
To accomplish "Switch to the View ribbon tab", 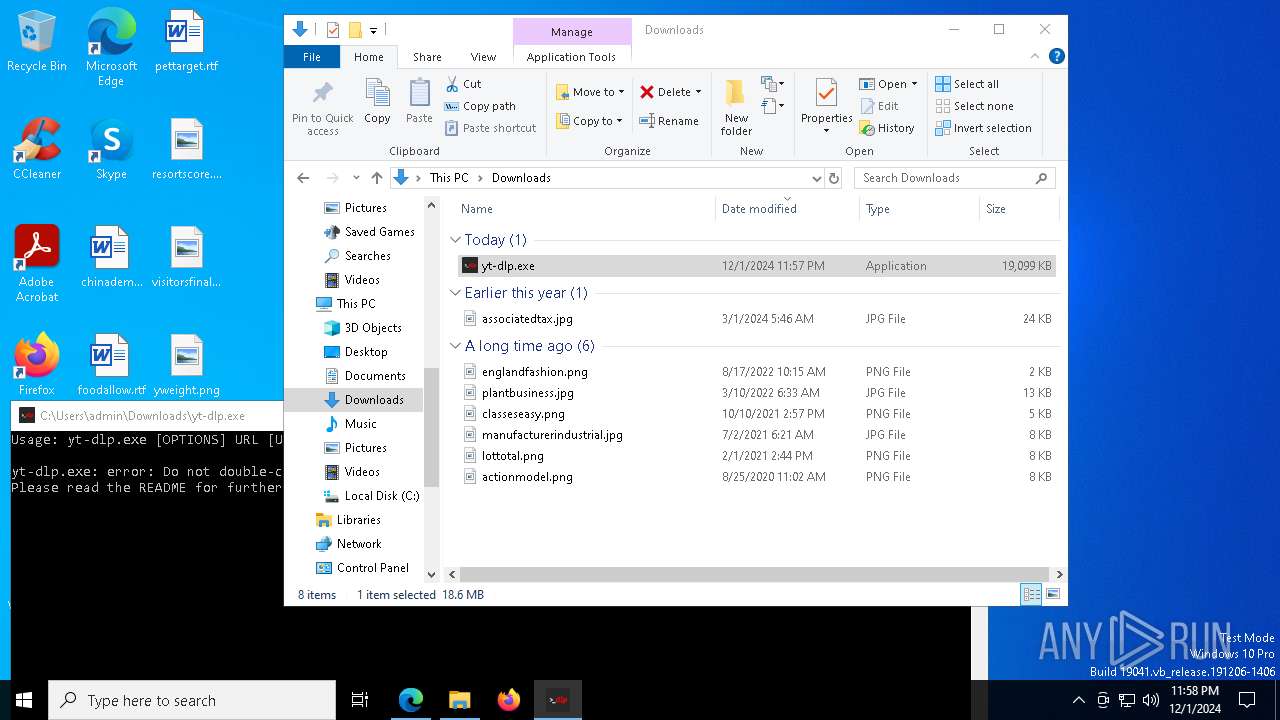I will (483, 57).
